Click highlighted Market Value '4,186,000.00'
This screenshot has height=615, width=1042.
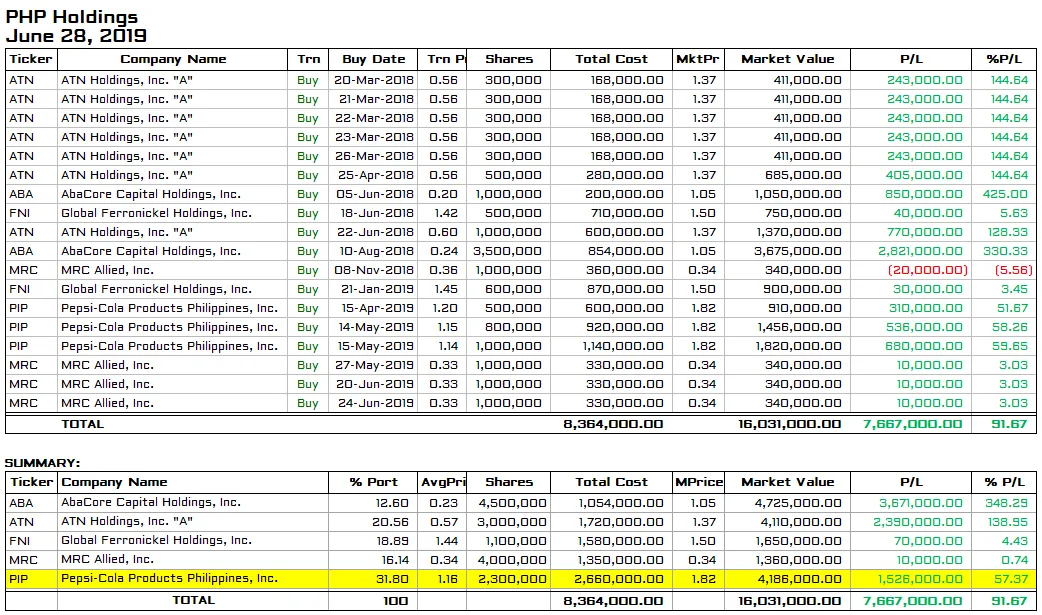coord(799,579)
